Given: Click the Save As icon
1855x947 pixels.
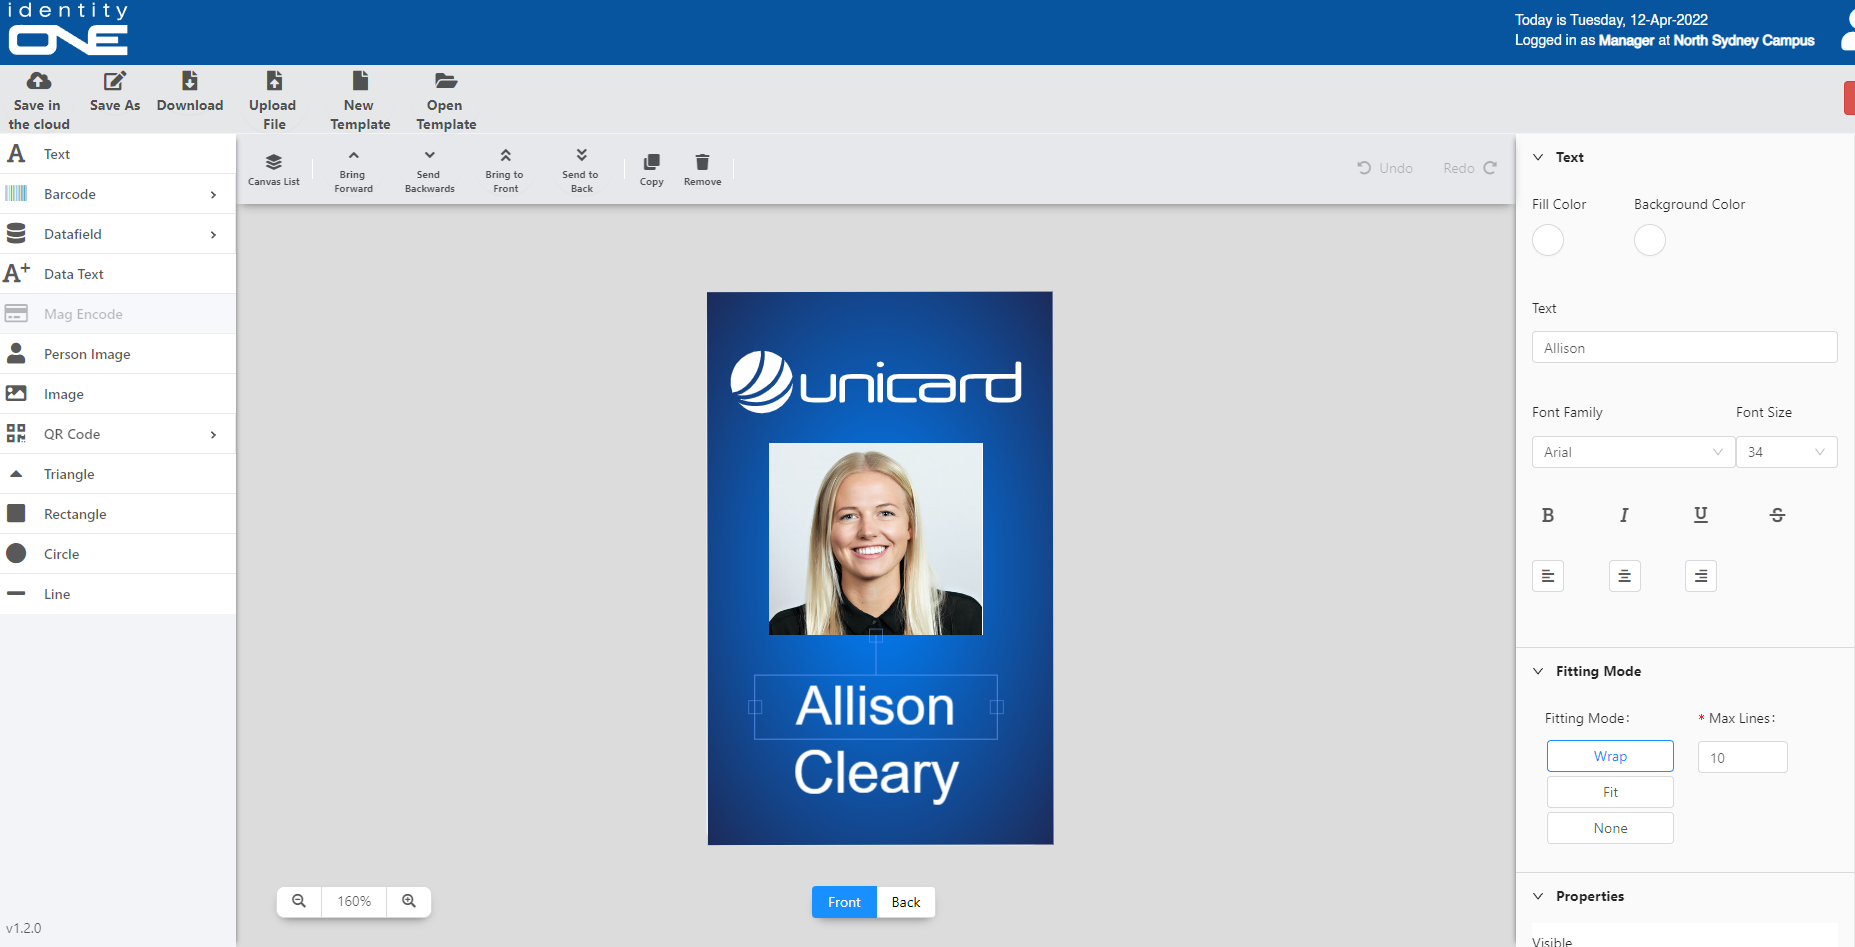Looking at the screenshot, I should point(115,81).
